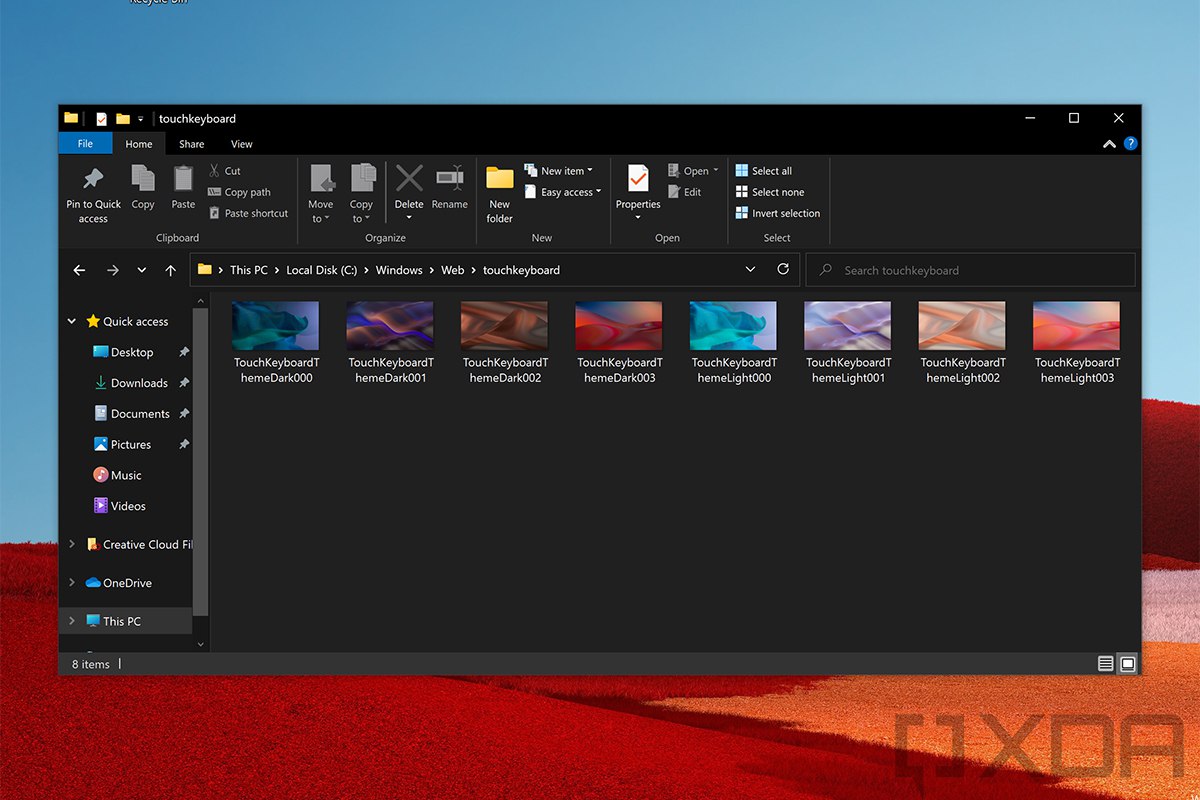Image resolution: width=1200 pixels, height=800 pixels.
Task: Open Quick Access Toolbar customize arrow
Action: (x=141, y=119)
